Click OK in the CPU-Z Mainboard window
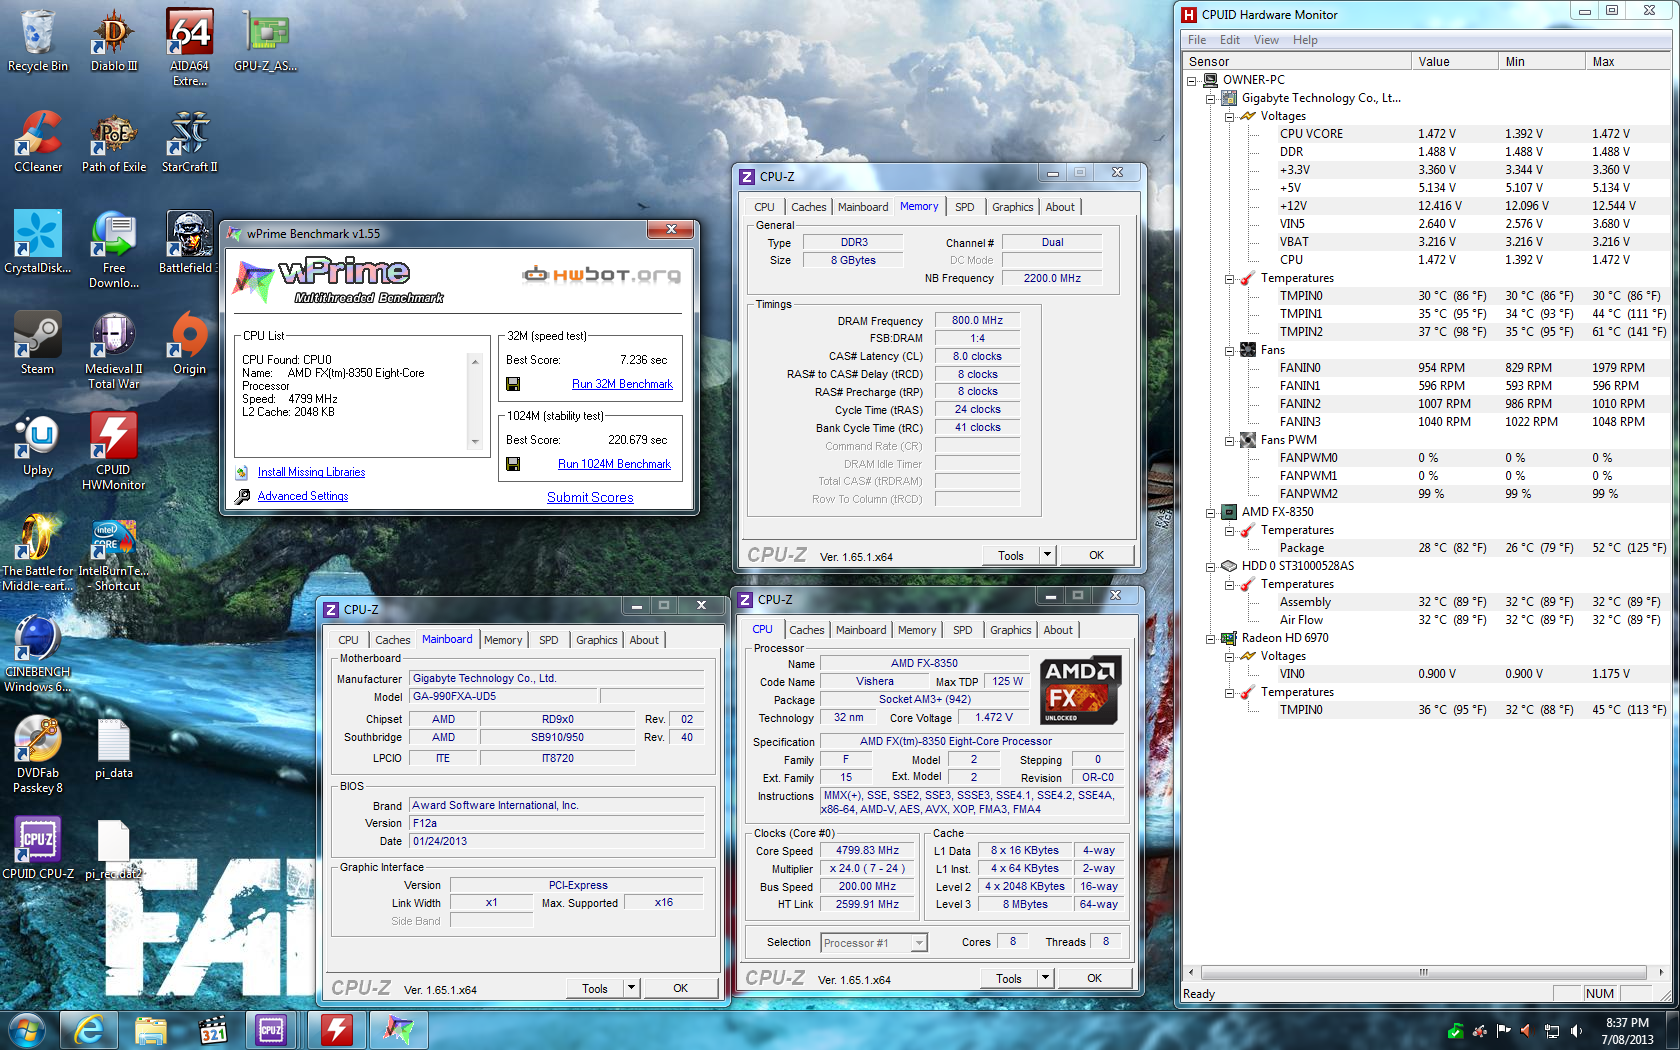Viewport: 1680px width, 1050px height. pos(680,988)
